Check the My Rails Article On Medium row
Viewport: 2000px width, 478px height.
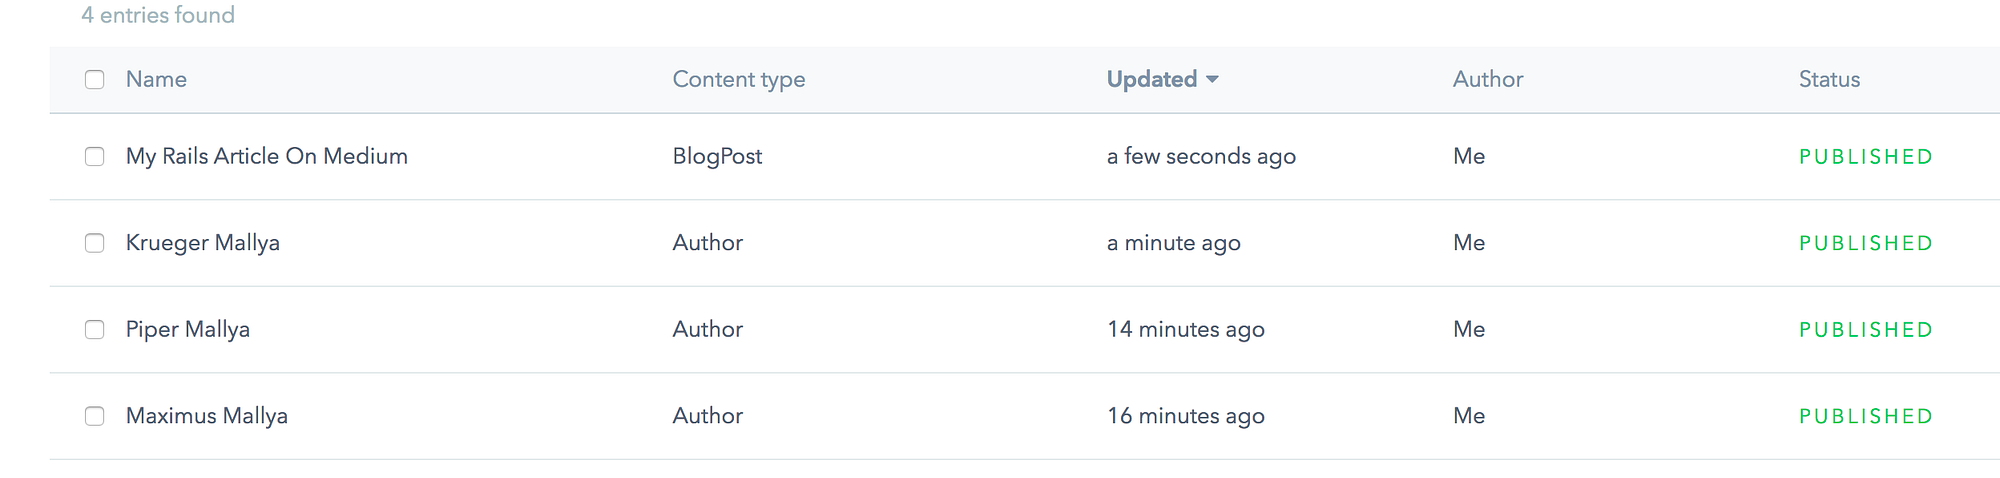coord(95,157)
